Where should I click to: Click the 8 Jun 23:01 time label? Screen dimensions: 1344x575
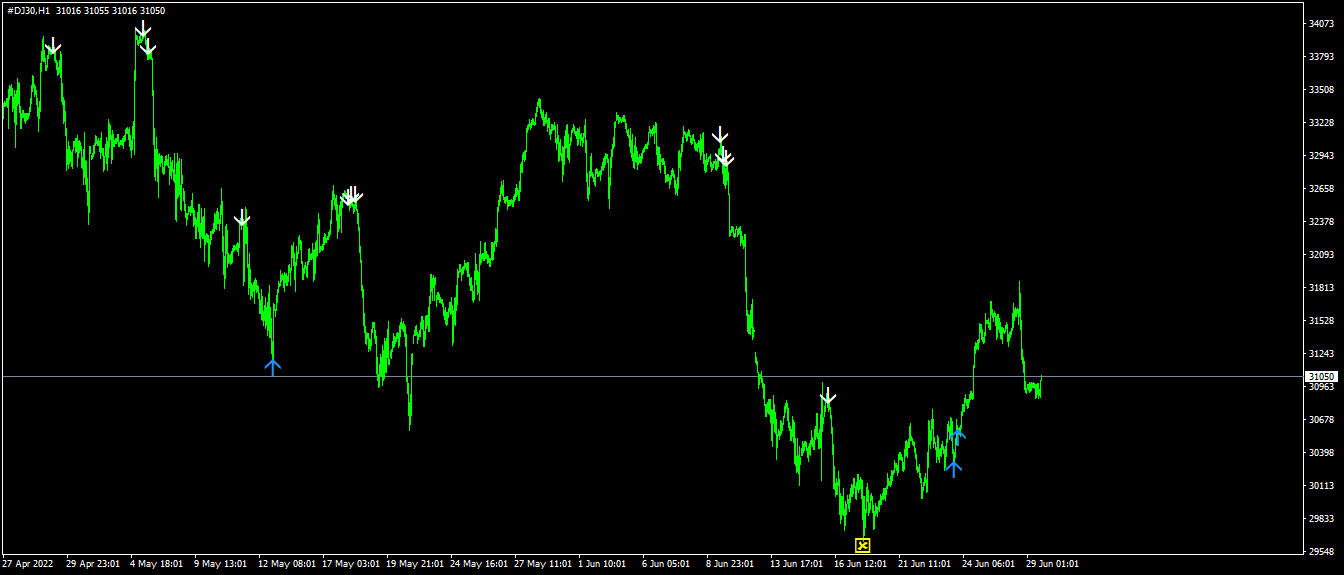[732, 563]
